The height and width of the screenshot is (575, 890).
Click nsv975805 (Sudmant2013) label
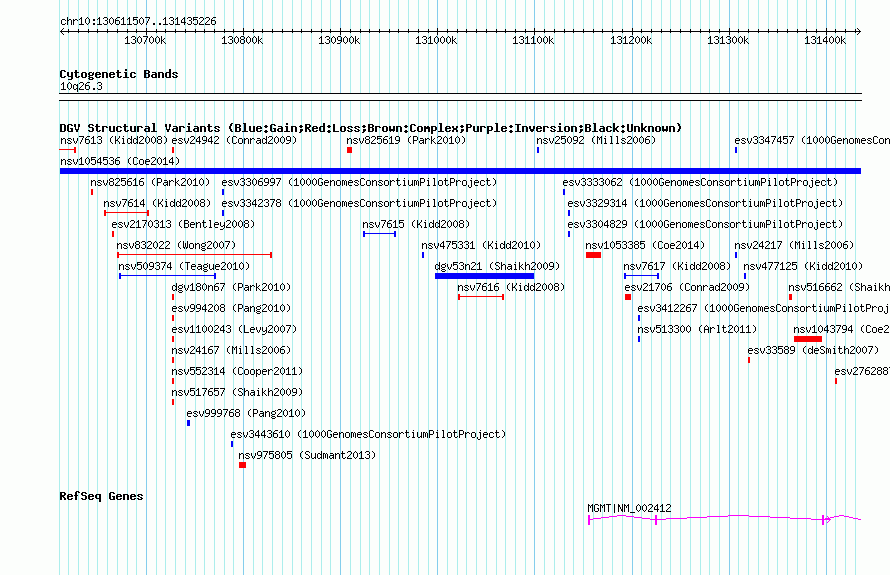pyautogui.click(x=307, y=455)
